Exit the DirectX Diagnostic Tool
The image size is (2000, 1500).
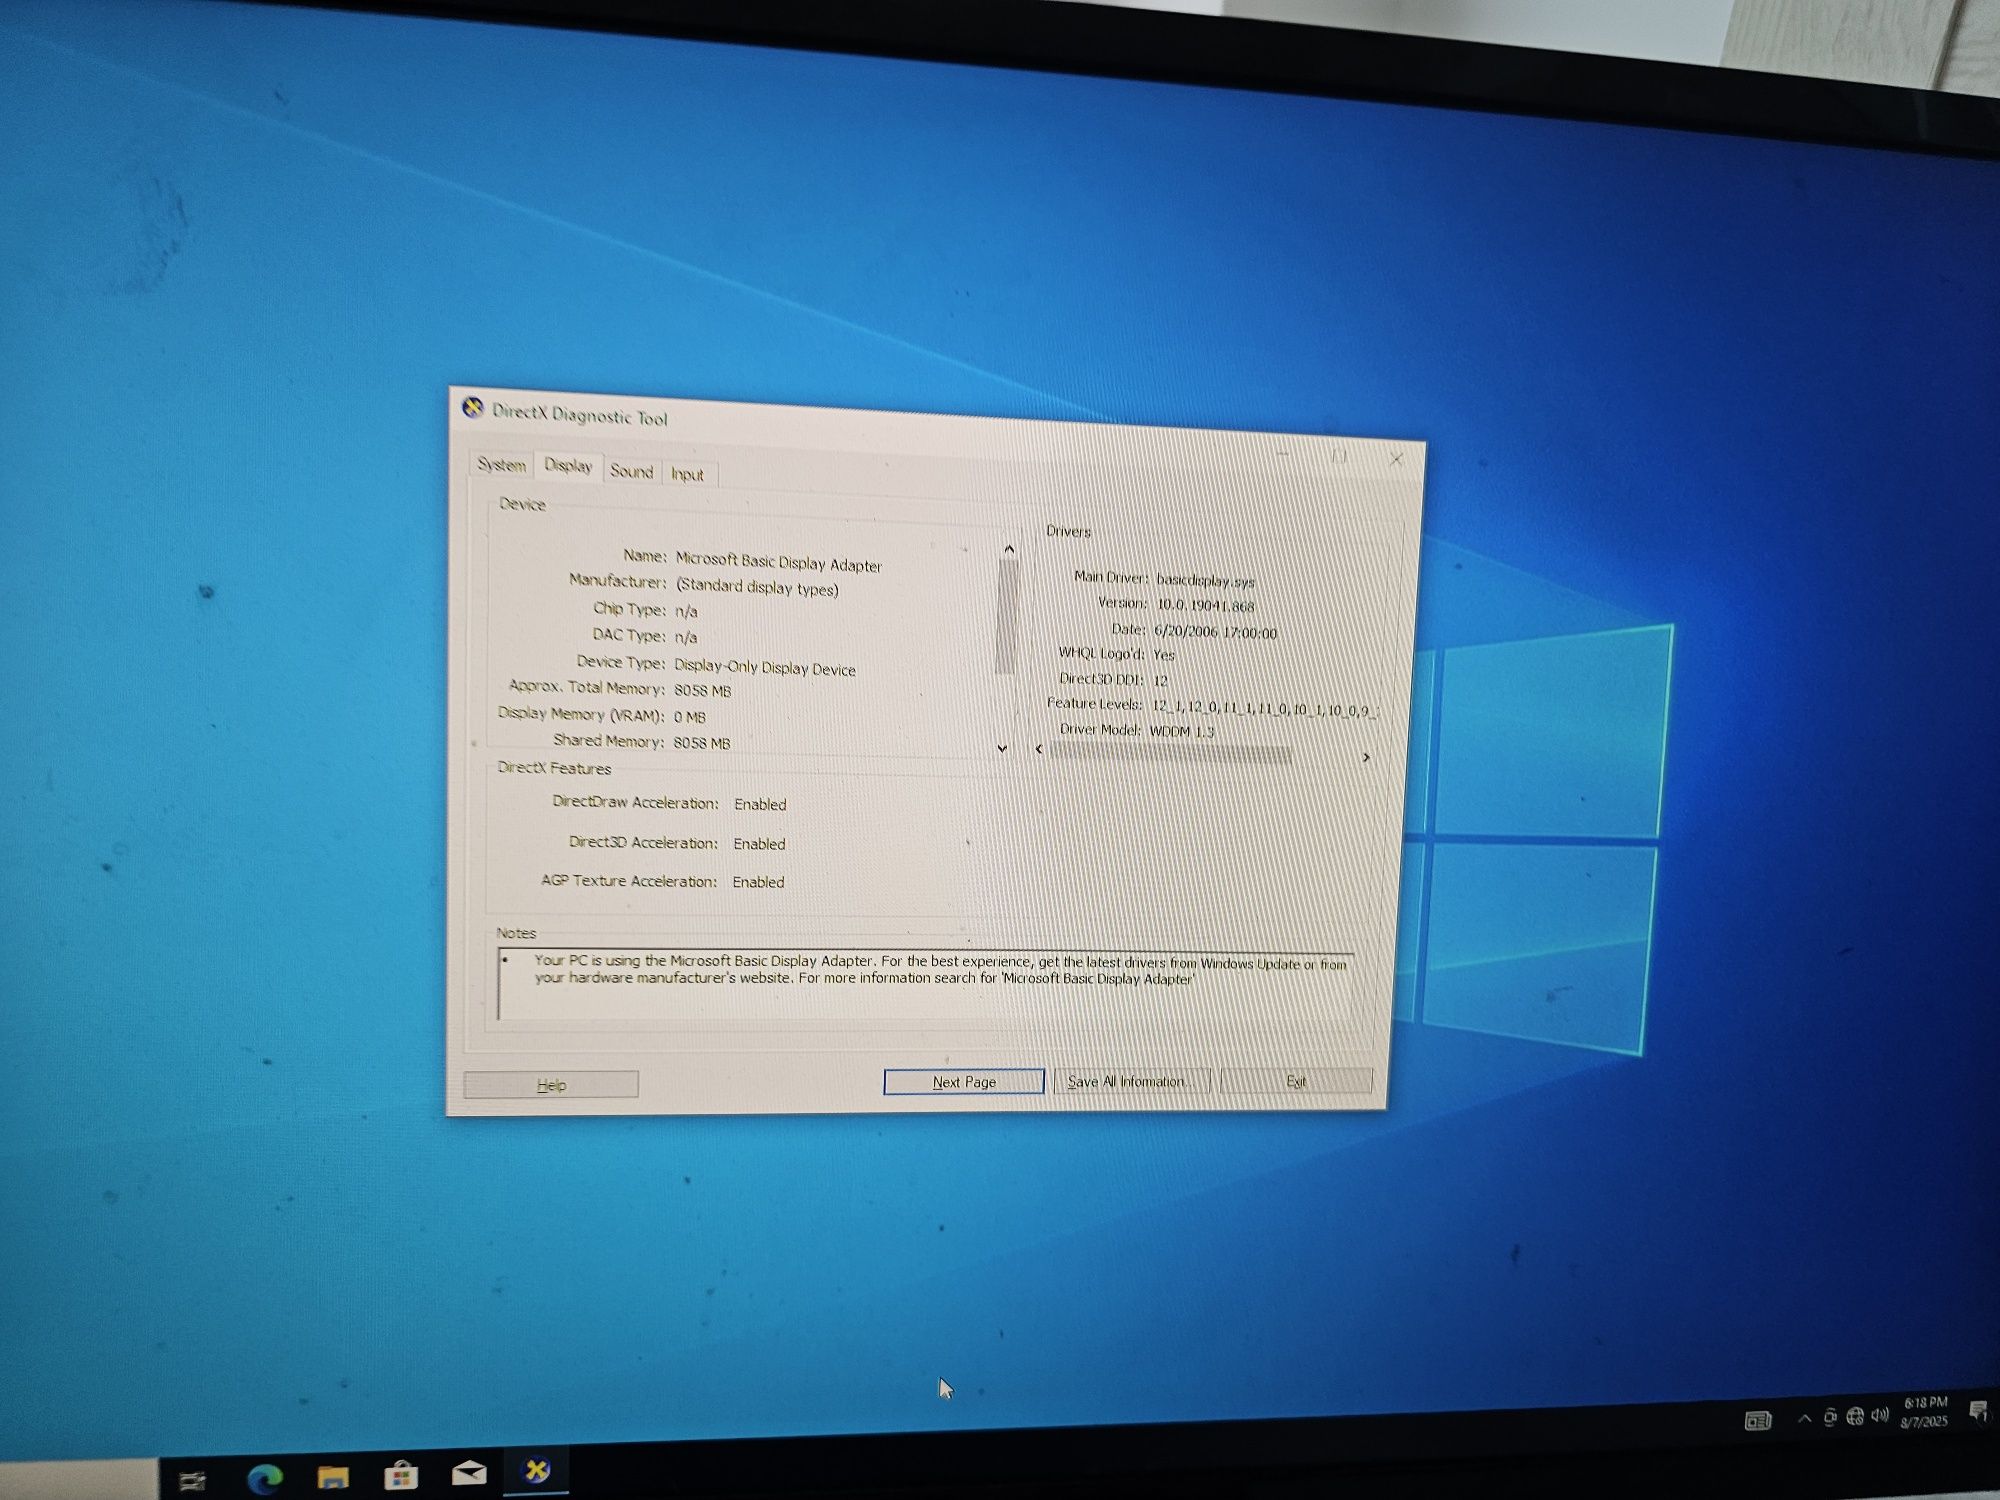(x=1296, y=1081)
